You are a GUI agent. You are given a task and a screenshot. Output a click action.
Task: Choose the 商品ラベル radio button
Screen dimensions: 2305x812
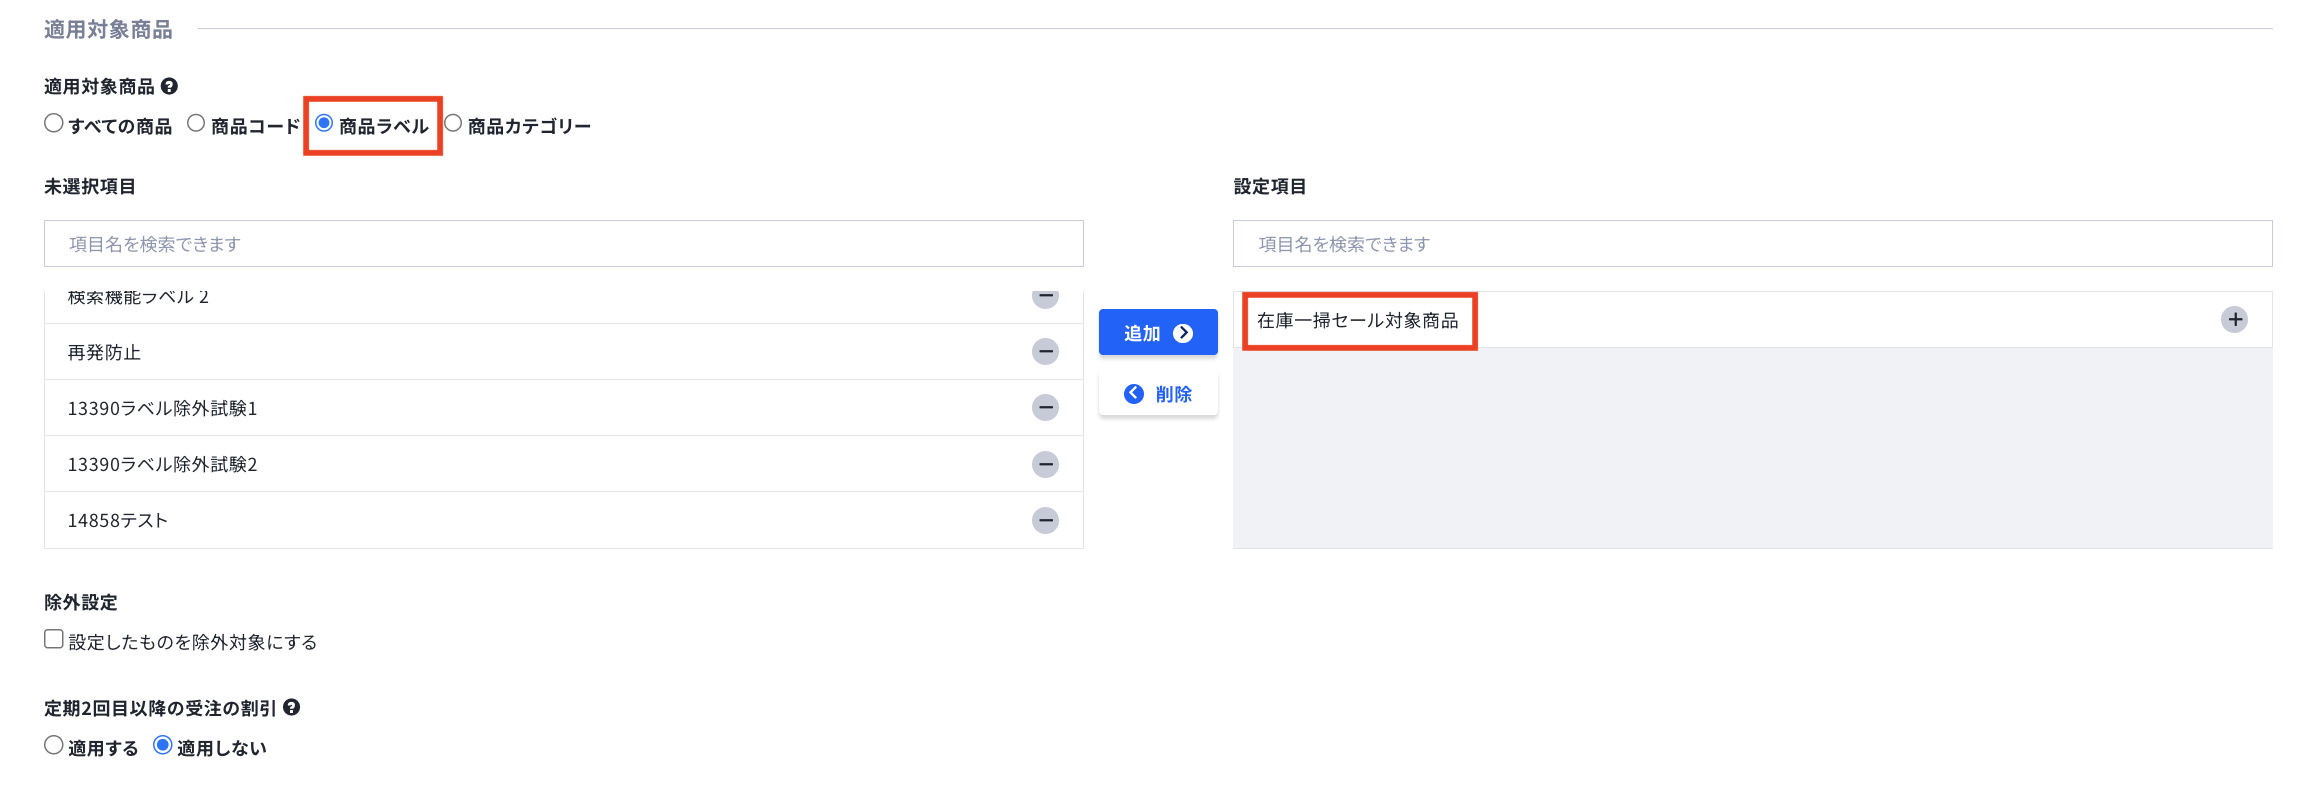click(324, 124)
